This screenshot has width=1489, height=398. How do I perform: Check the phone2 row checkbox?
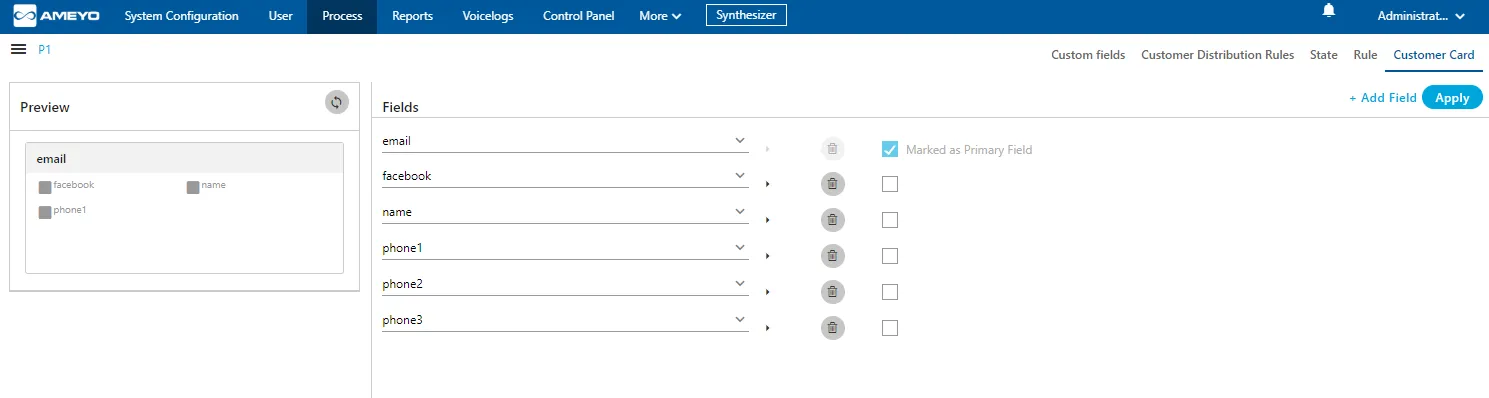click(x=890, y=292)
